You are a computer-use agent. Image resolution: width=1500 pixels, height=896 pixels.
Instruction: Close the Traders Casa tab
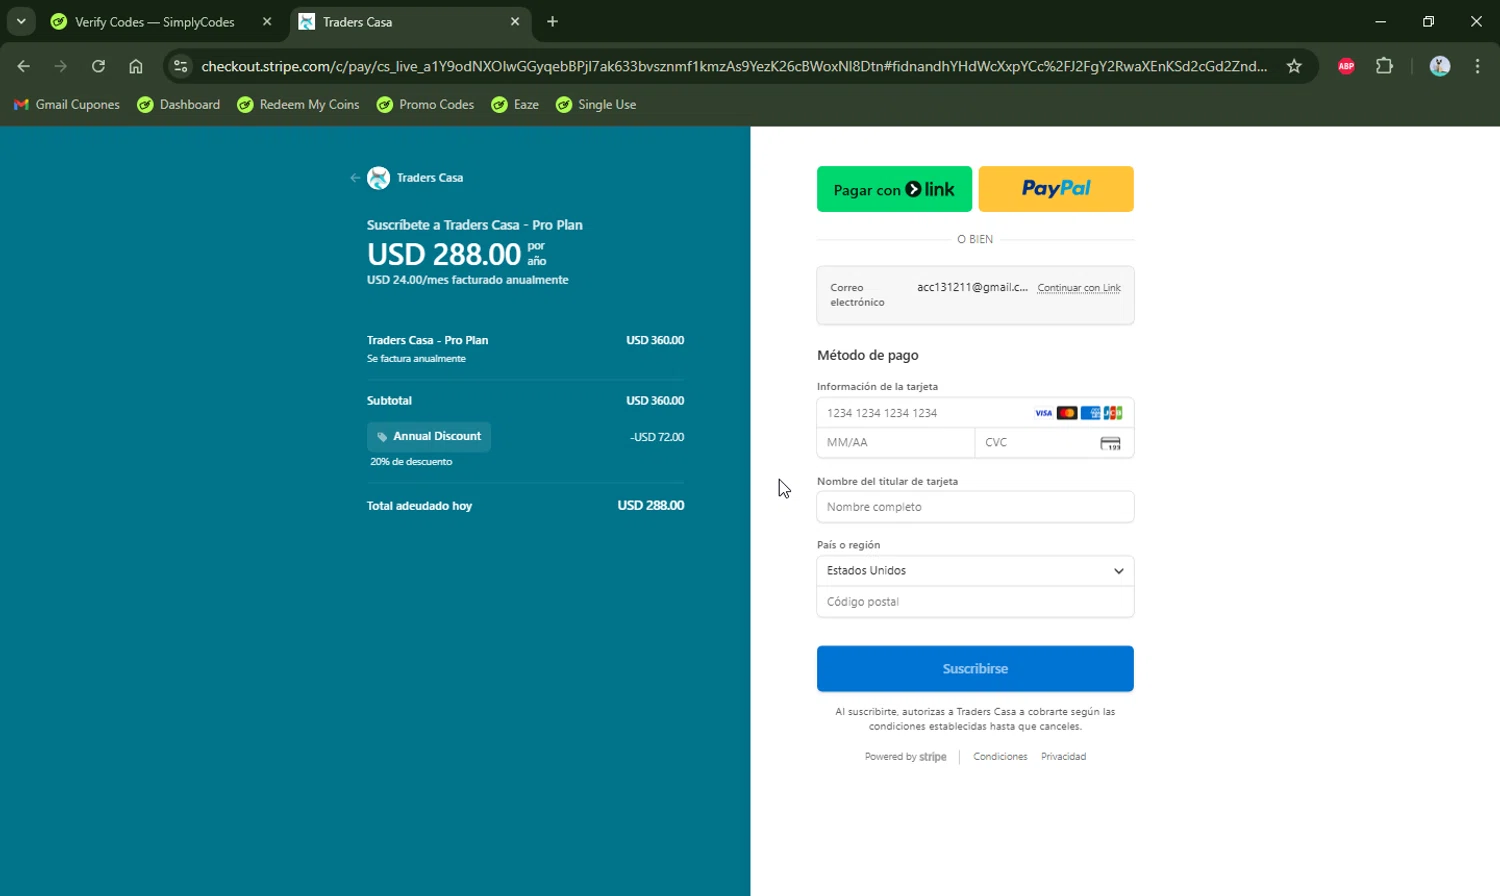(x=515, y=21)
